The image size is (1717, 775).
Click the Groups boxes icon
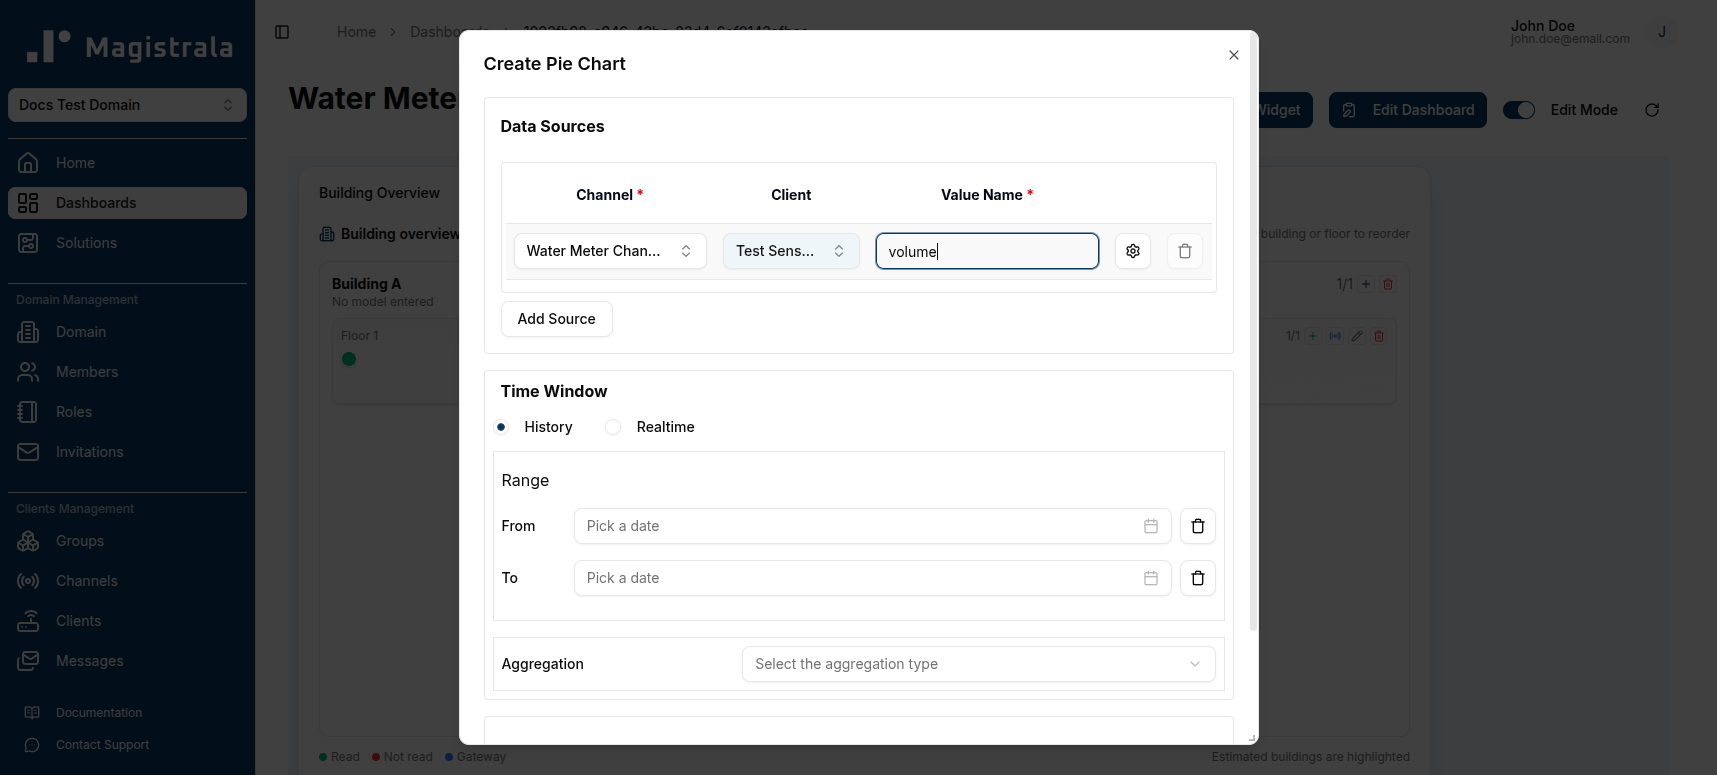pyautogui.click(x=28, y=541)
